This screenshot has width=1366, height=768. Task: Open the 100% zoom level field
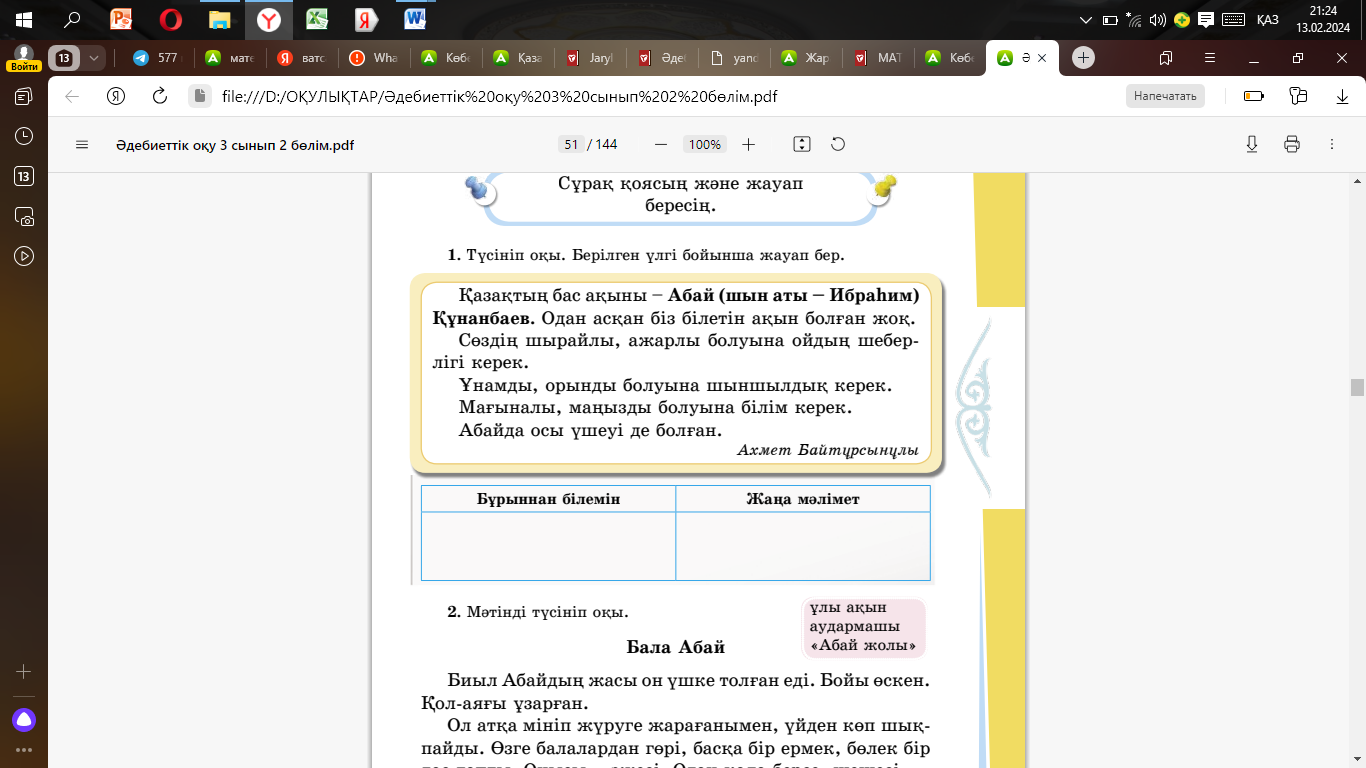704,144
